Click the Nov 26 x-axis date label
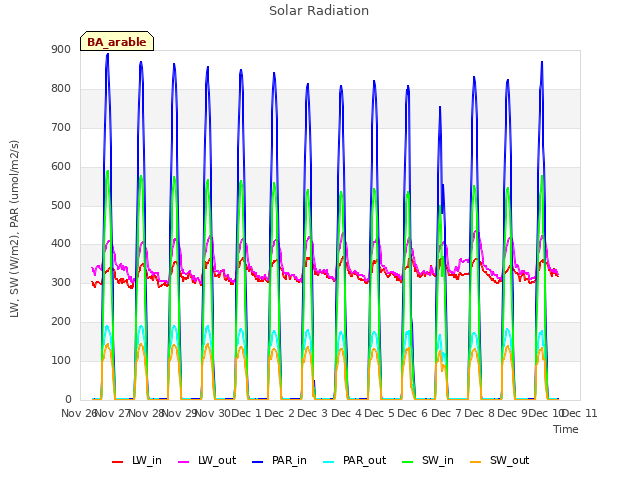Image resolution: width=640 pixels, height=480 pixels. 79,413
